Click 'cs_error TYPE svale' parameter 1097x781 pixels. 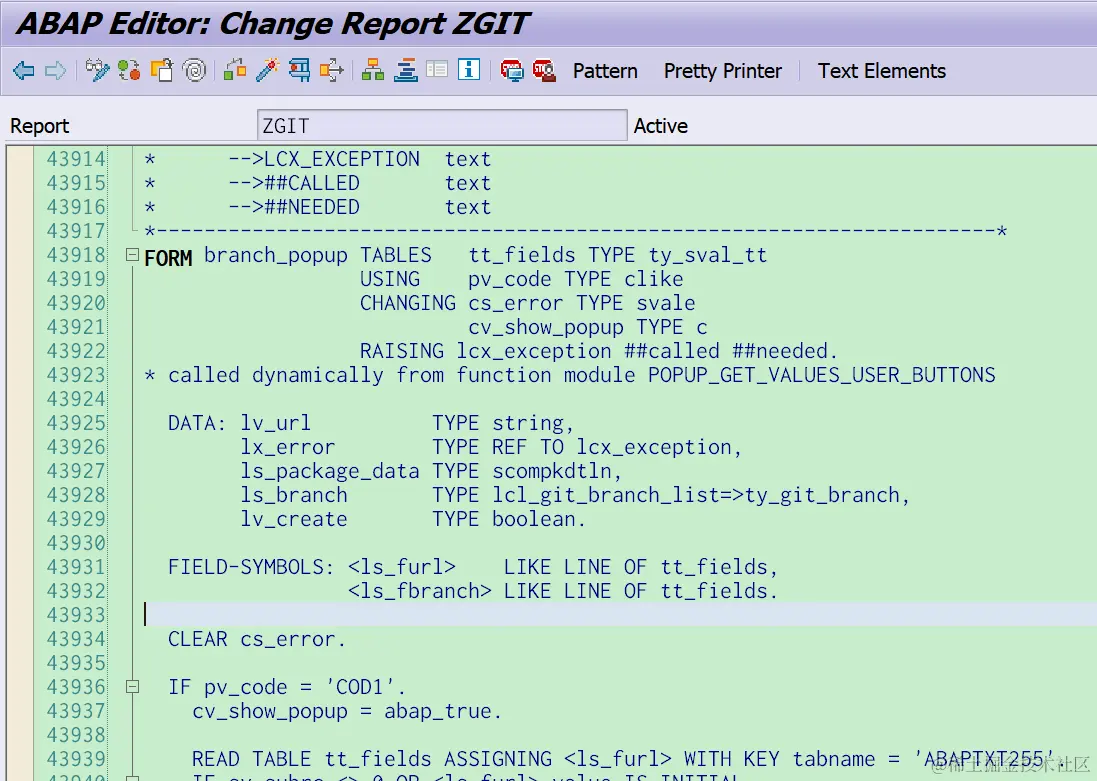581,303
